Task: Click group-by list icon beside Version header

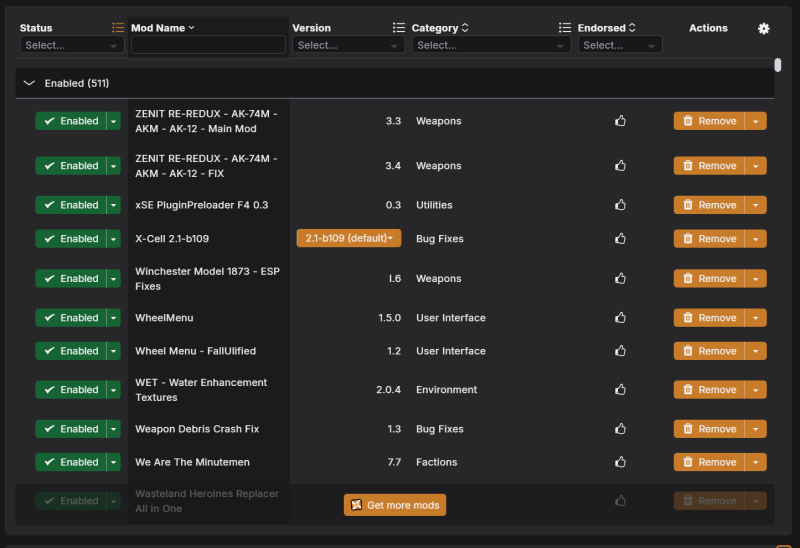Action: coord(398,28)
